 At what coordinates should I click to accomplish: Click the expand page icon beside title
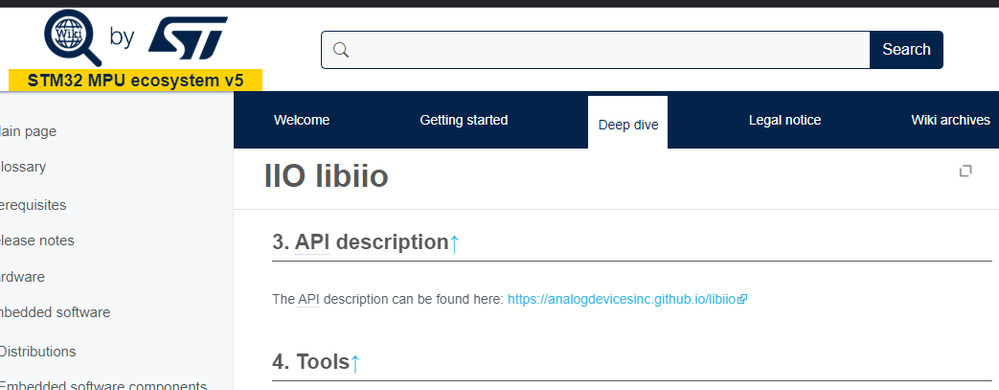[965, 170]
